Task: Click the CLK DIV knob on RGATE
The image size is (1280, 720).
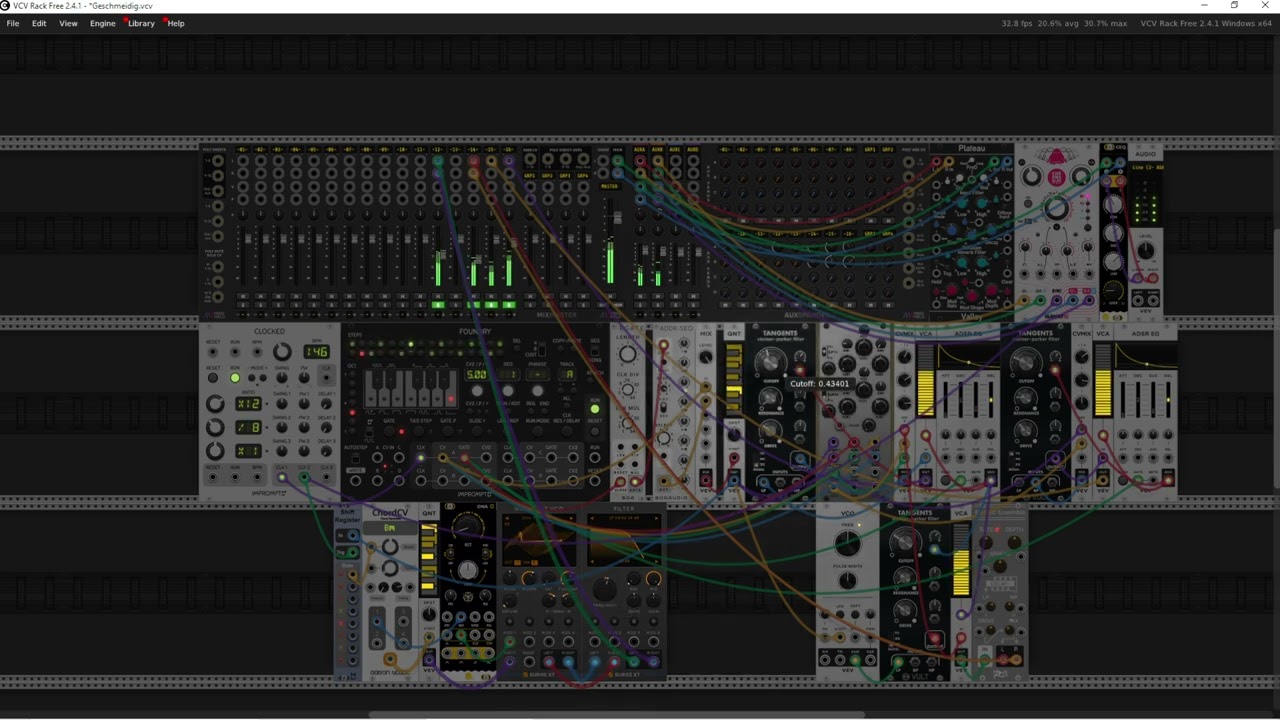Action: 628,387
